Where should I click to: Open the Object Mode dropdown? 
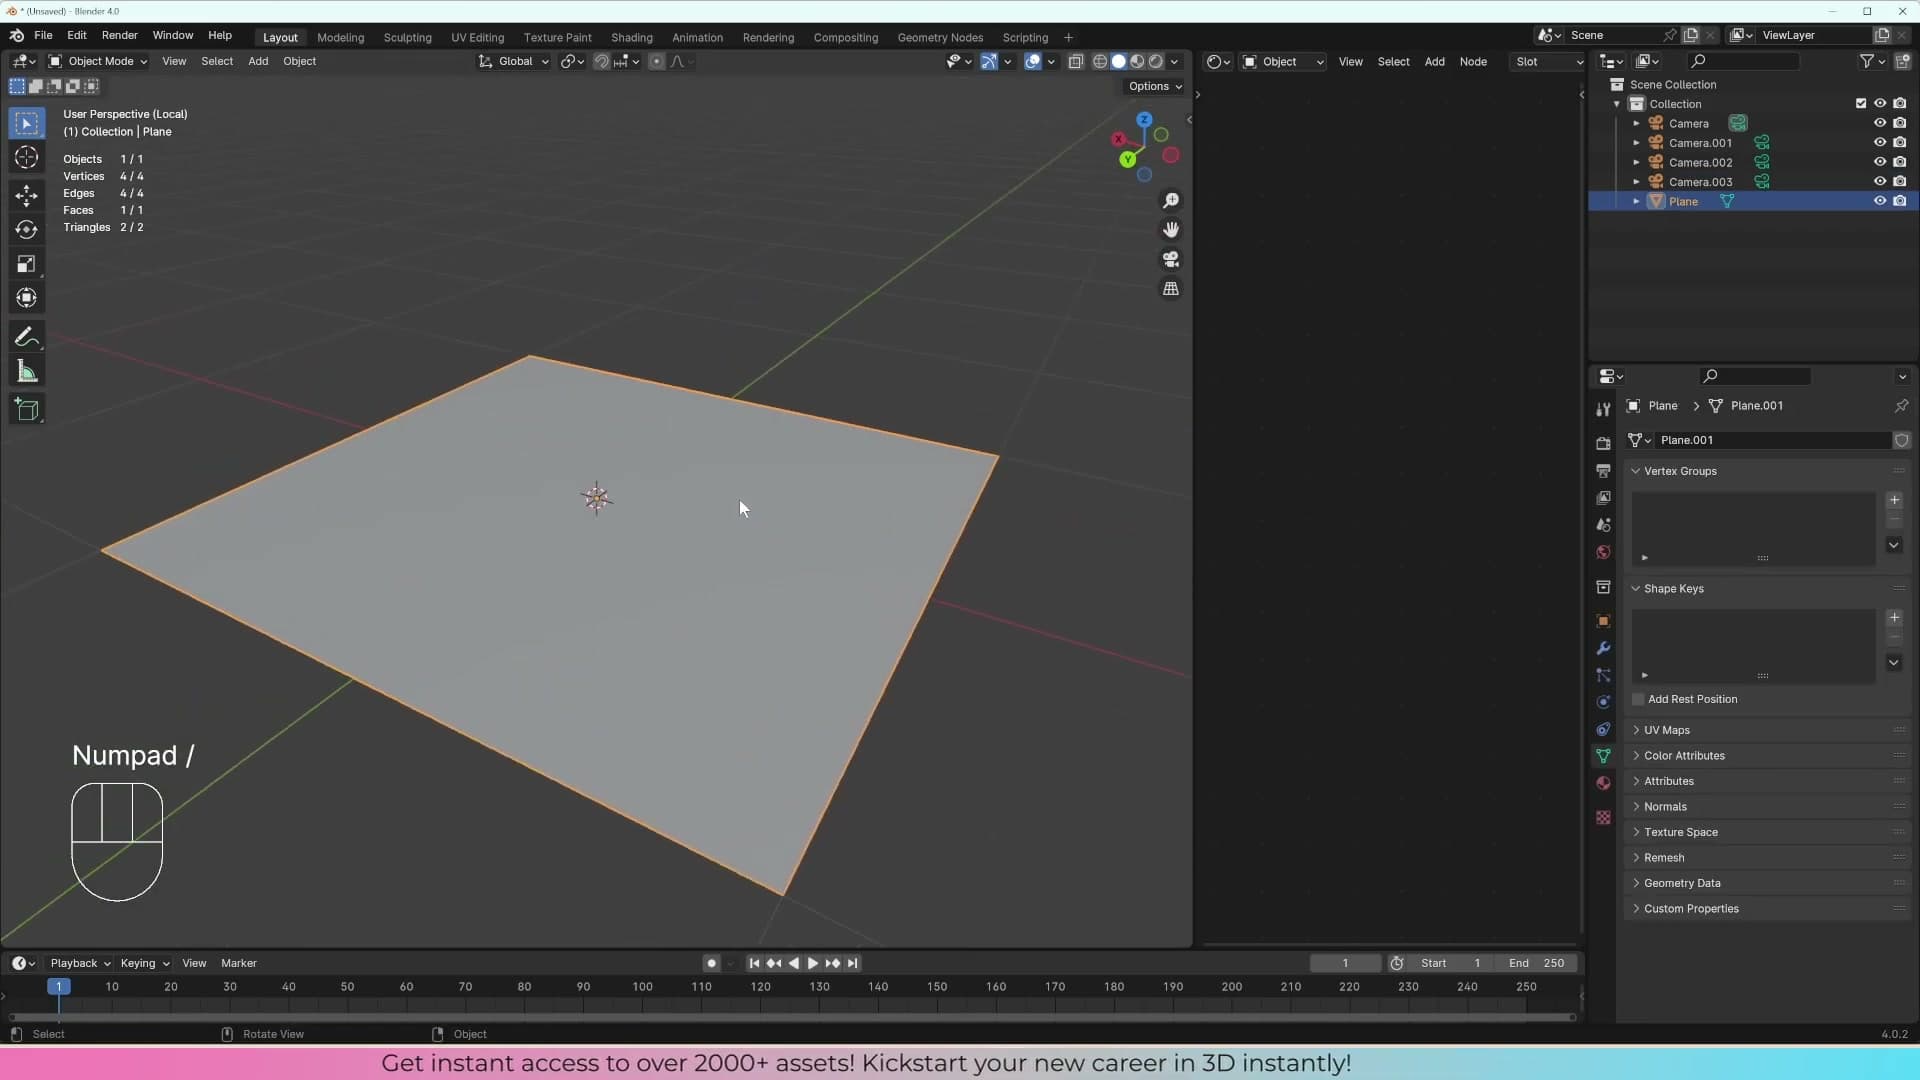pyautogui.click(x=98, y=62)
